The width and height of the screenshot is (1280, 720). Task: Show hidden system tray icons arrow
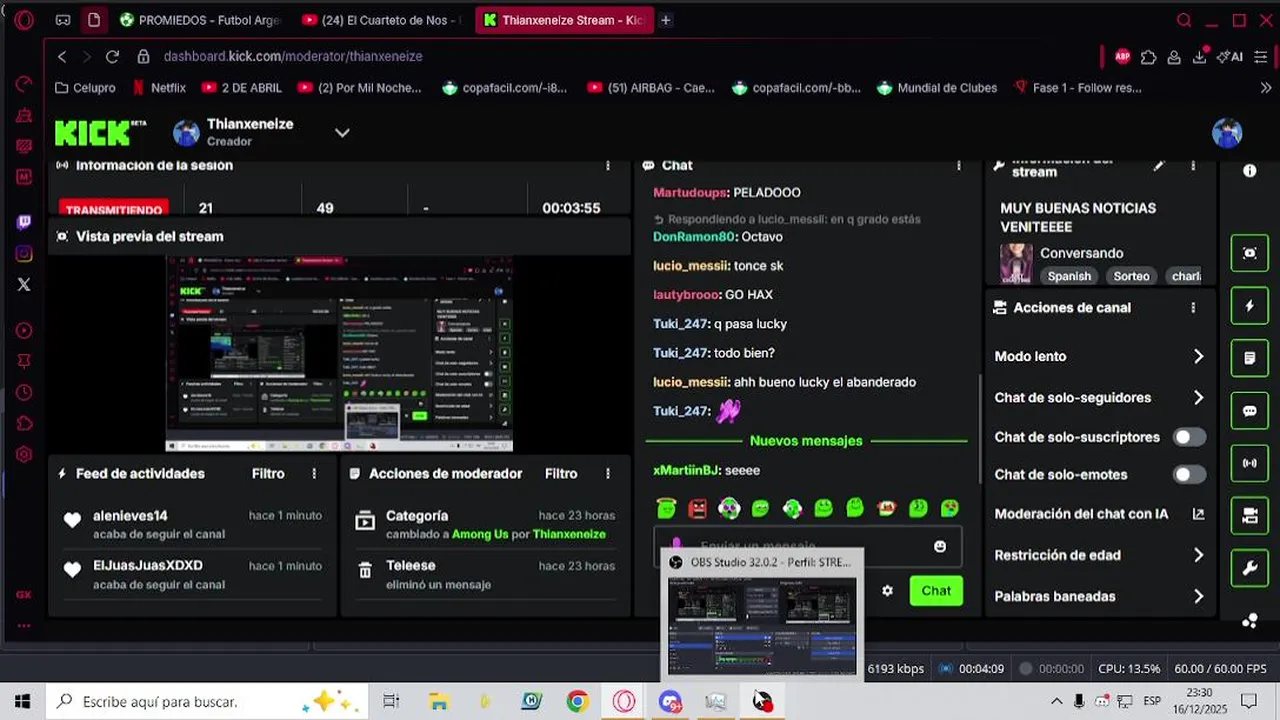click(1056, 702)
